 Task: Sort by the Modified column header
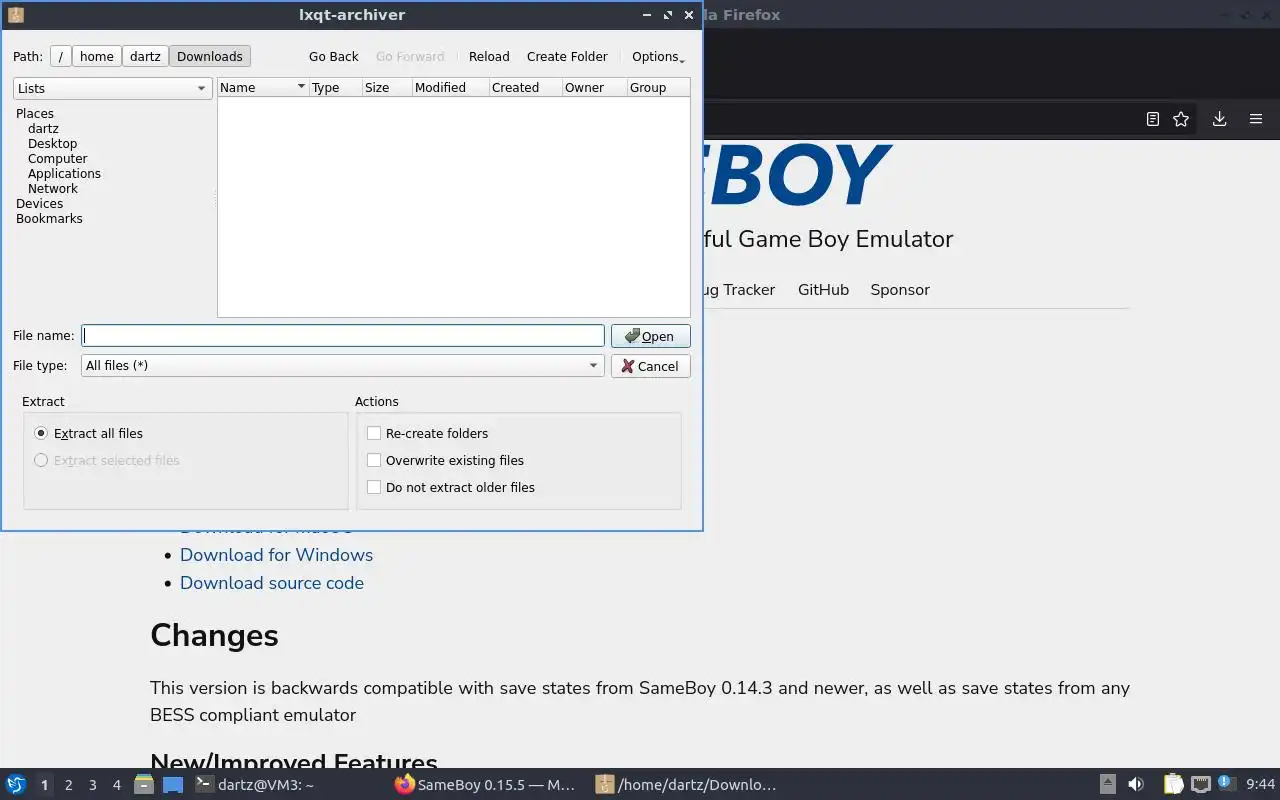tap(450, 88)
